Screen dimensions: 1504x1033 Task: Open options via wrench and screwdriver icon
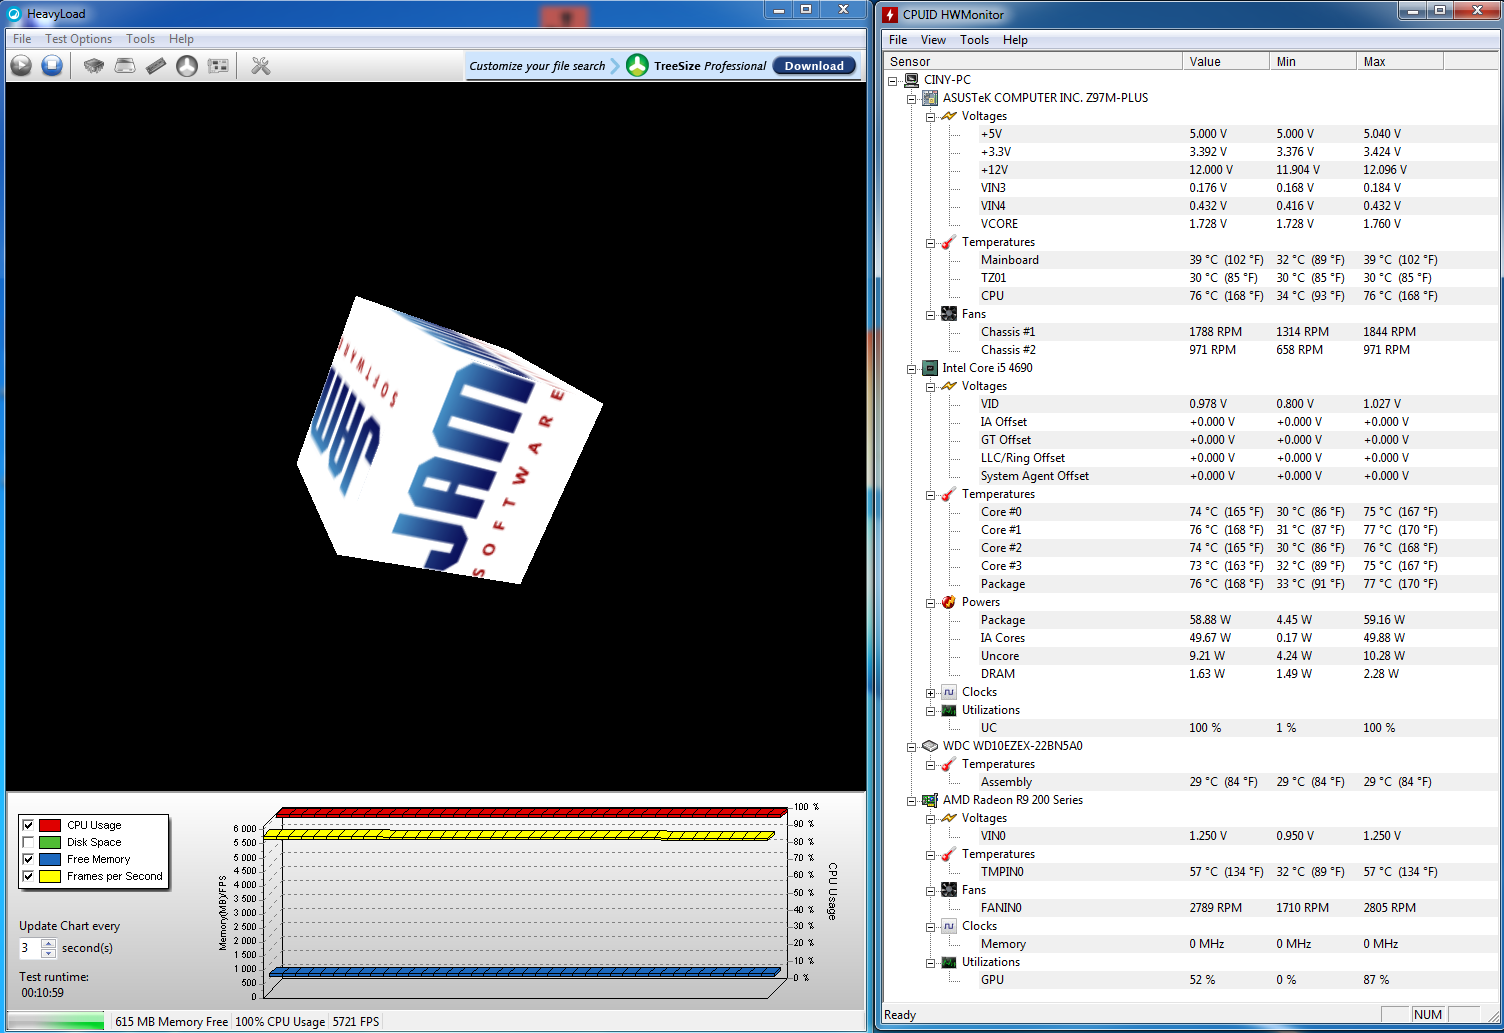261,66
